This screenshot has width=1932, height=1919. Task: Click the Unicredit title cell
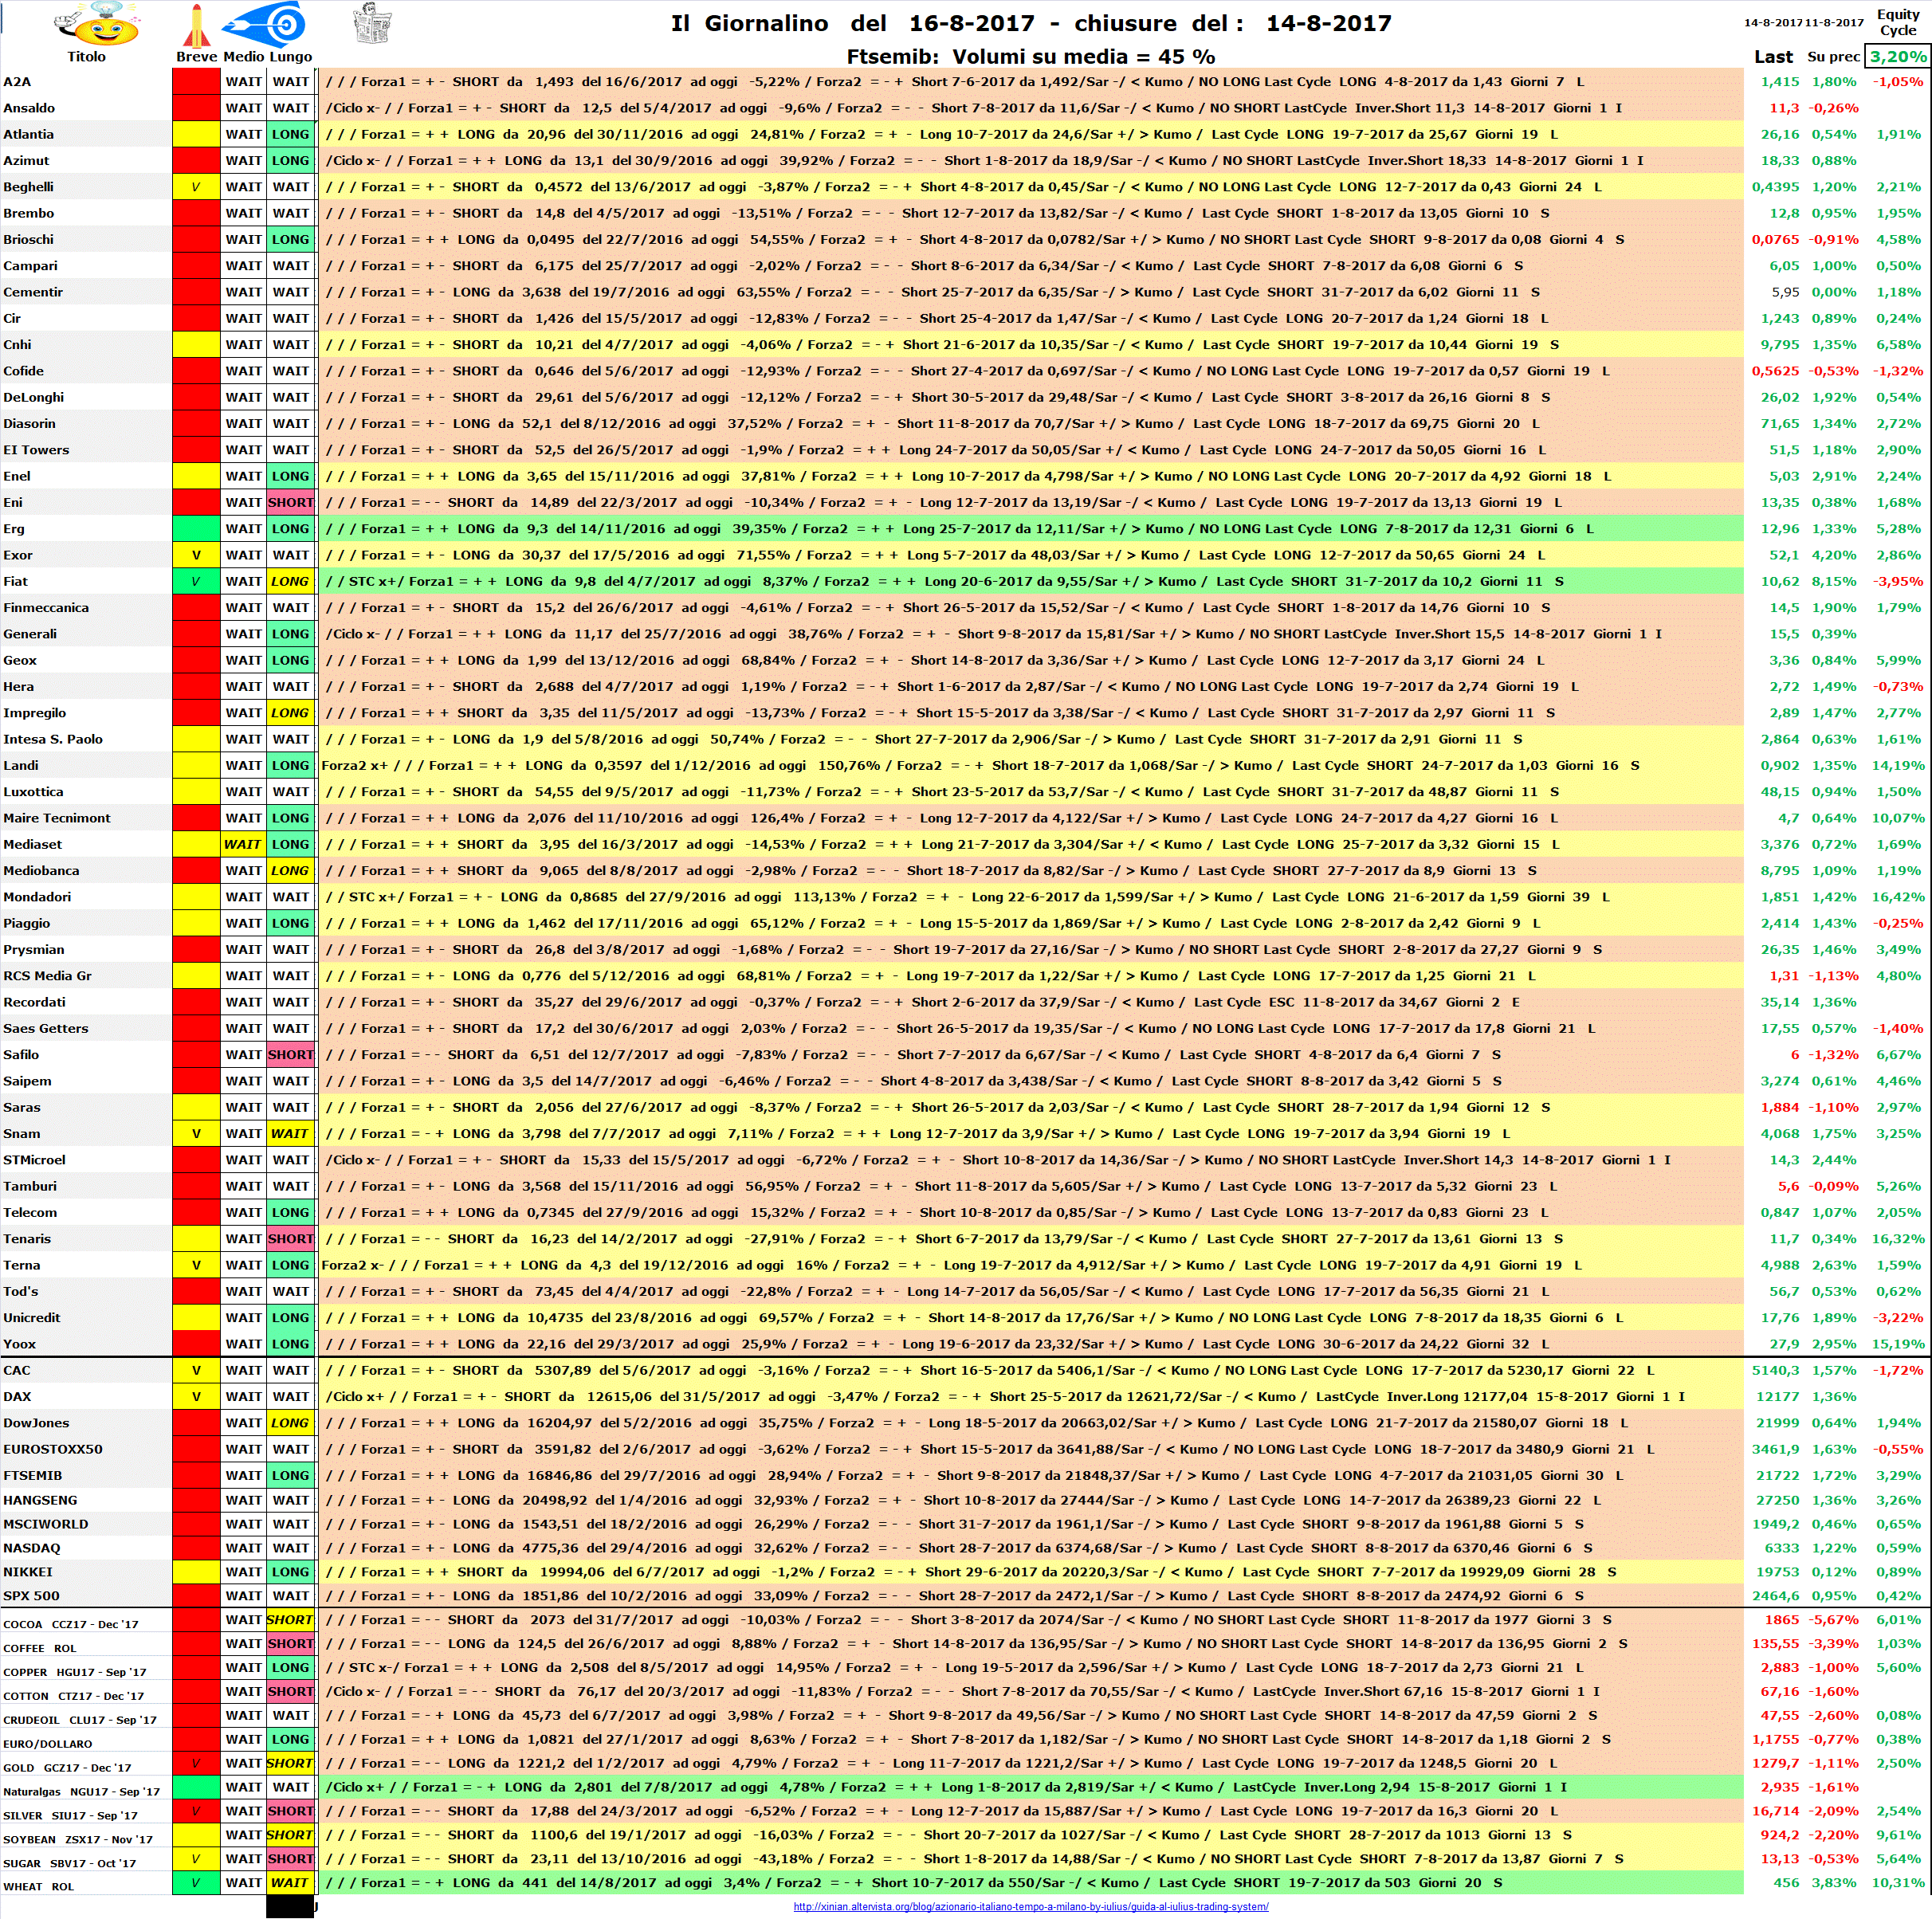86,1318
